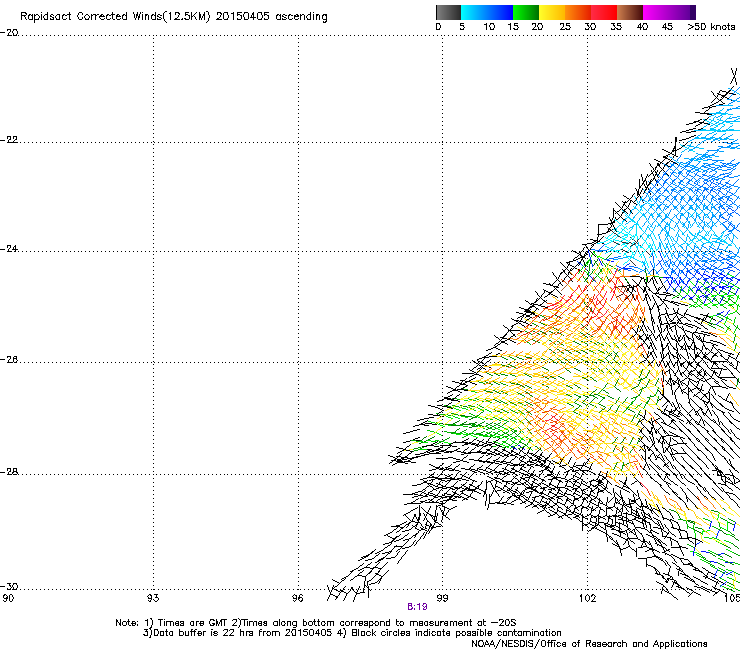Click the brown 35-40 knots legend swatch

(630, 12)
